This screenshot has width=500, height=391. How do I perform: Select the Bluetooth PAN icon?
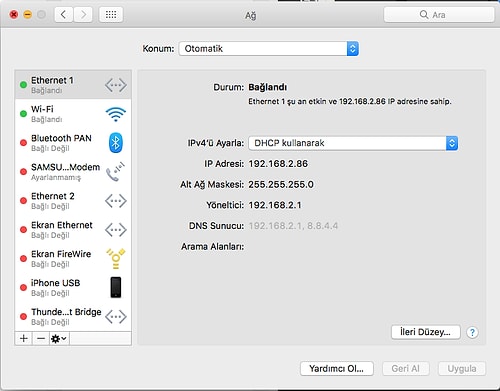click(116, 143)
